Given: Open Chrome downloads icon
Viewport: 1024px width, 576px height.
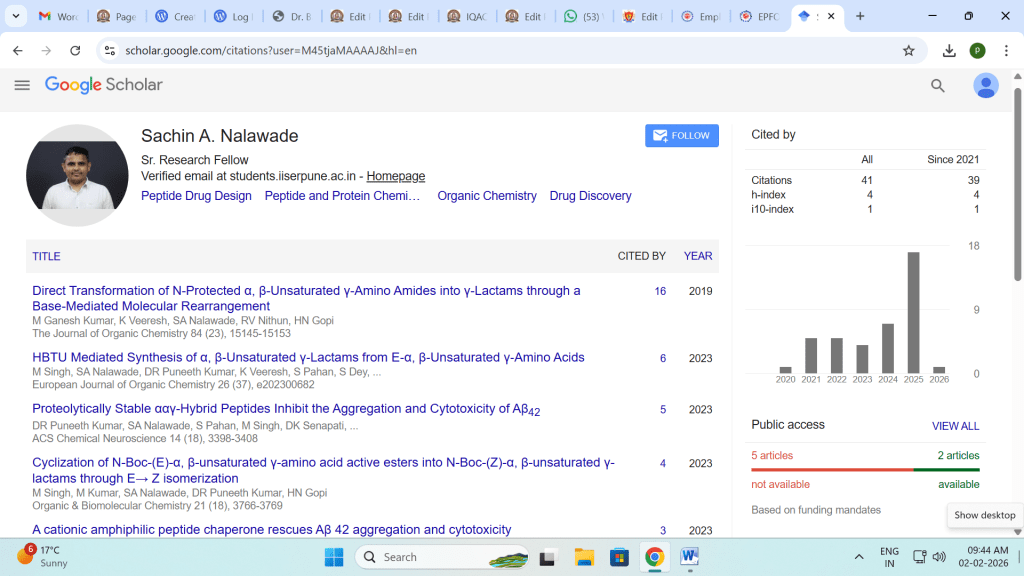Looking at the screenshot, I should 949,50.
